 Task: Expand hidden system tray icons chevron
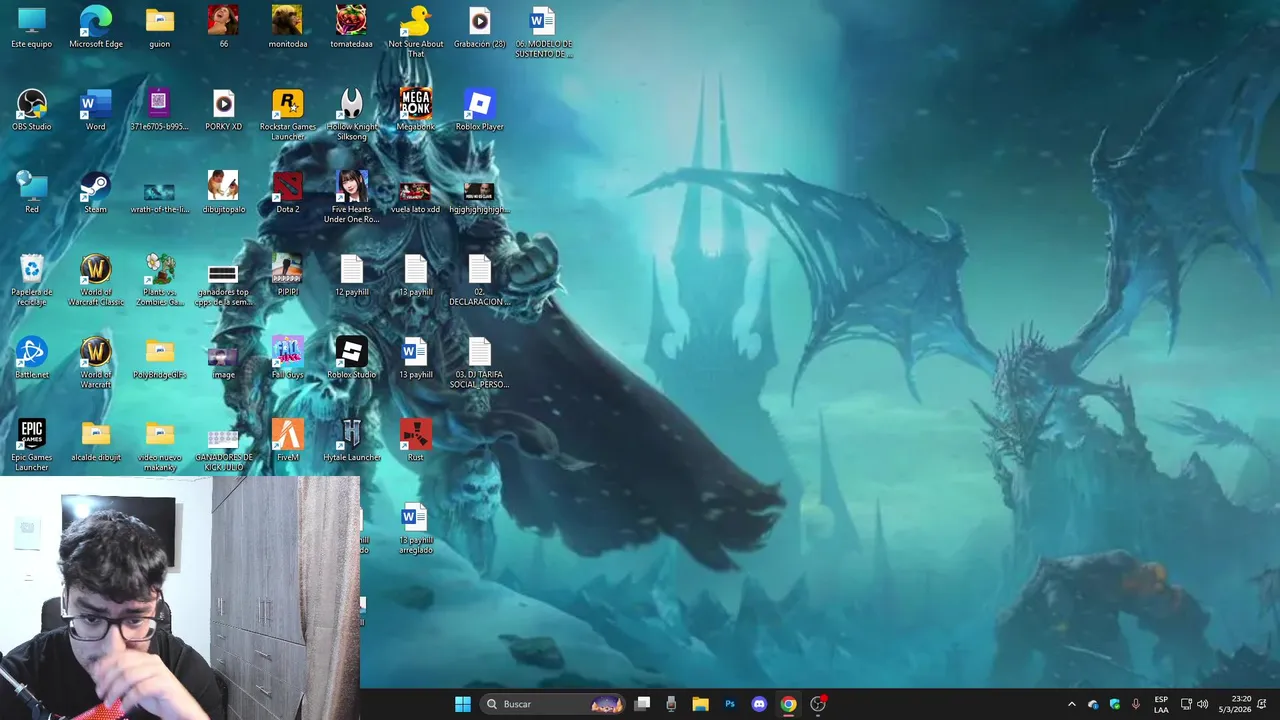1071,704
